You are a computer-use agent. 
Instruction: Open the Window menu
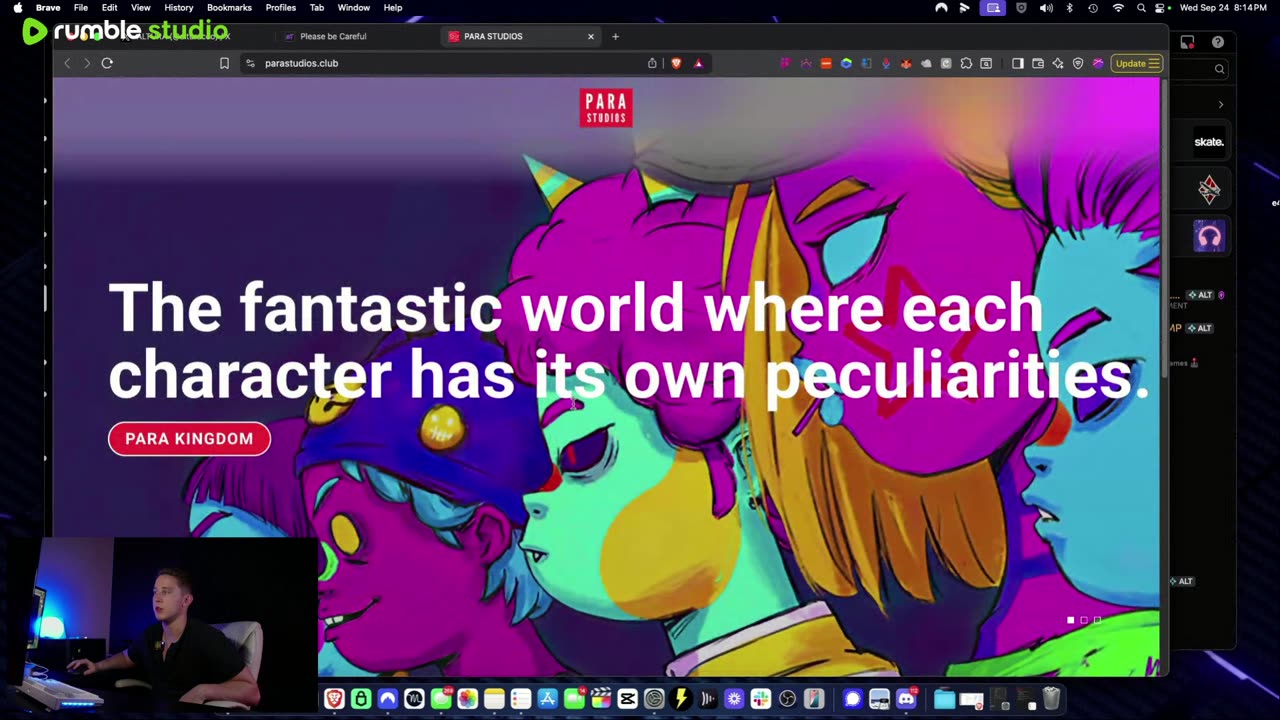(x=354, y=8)
